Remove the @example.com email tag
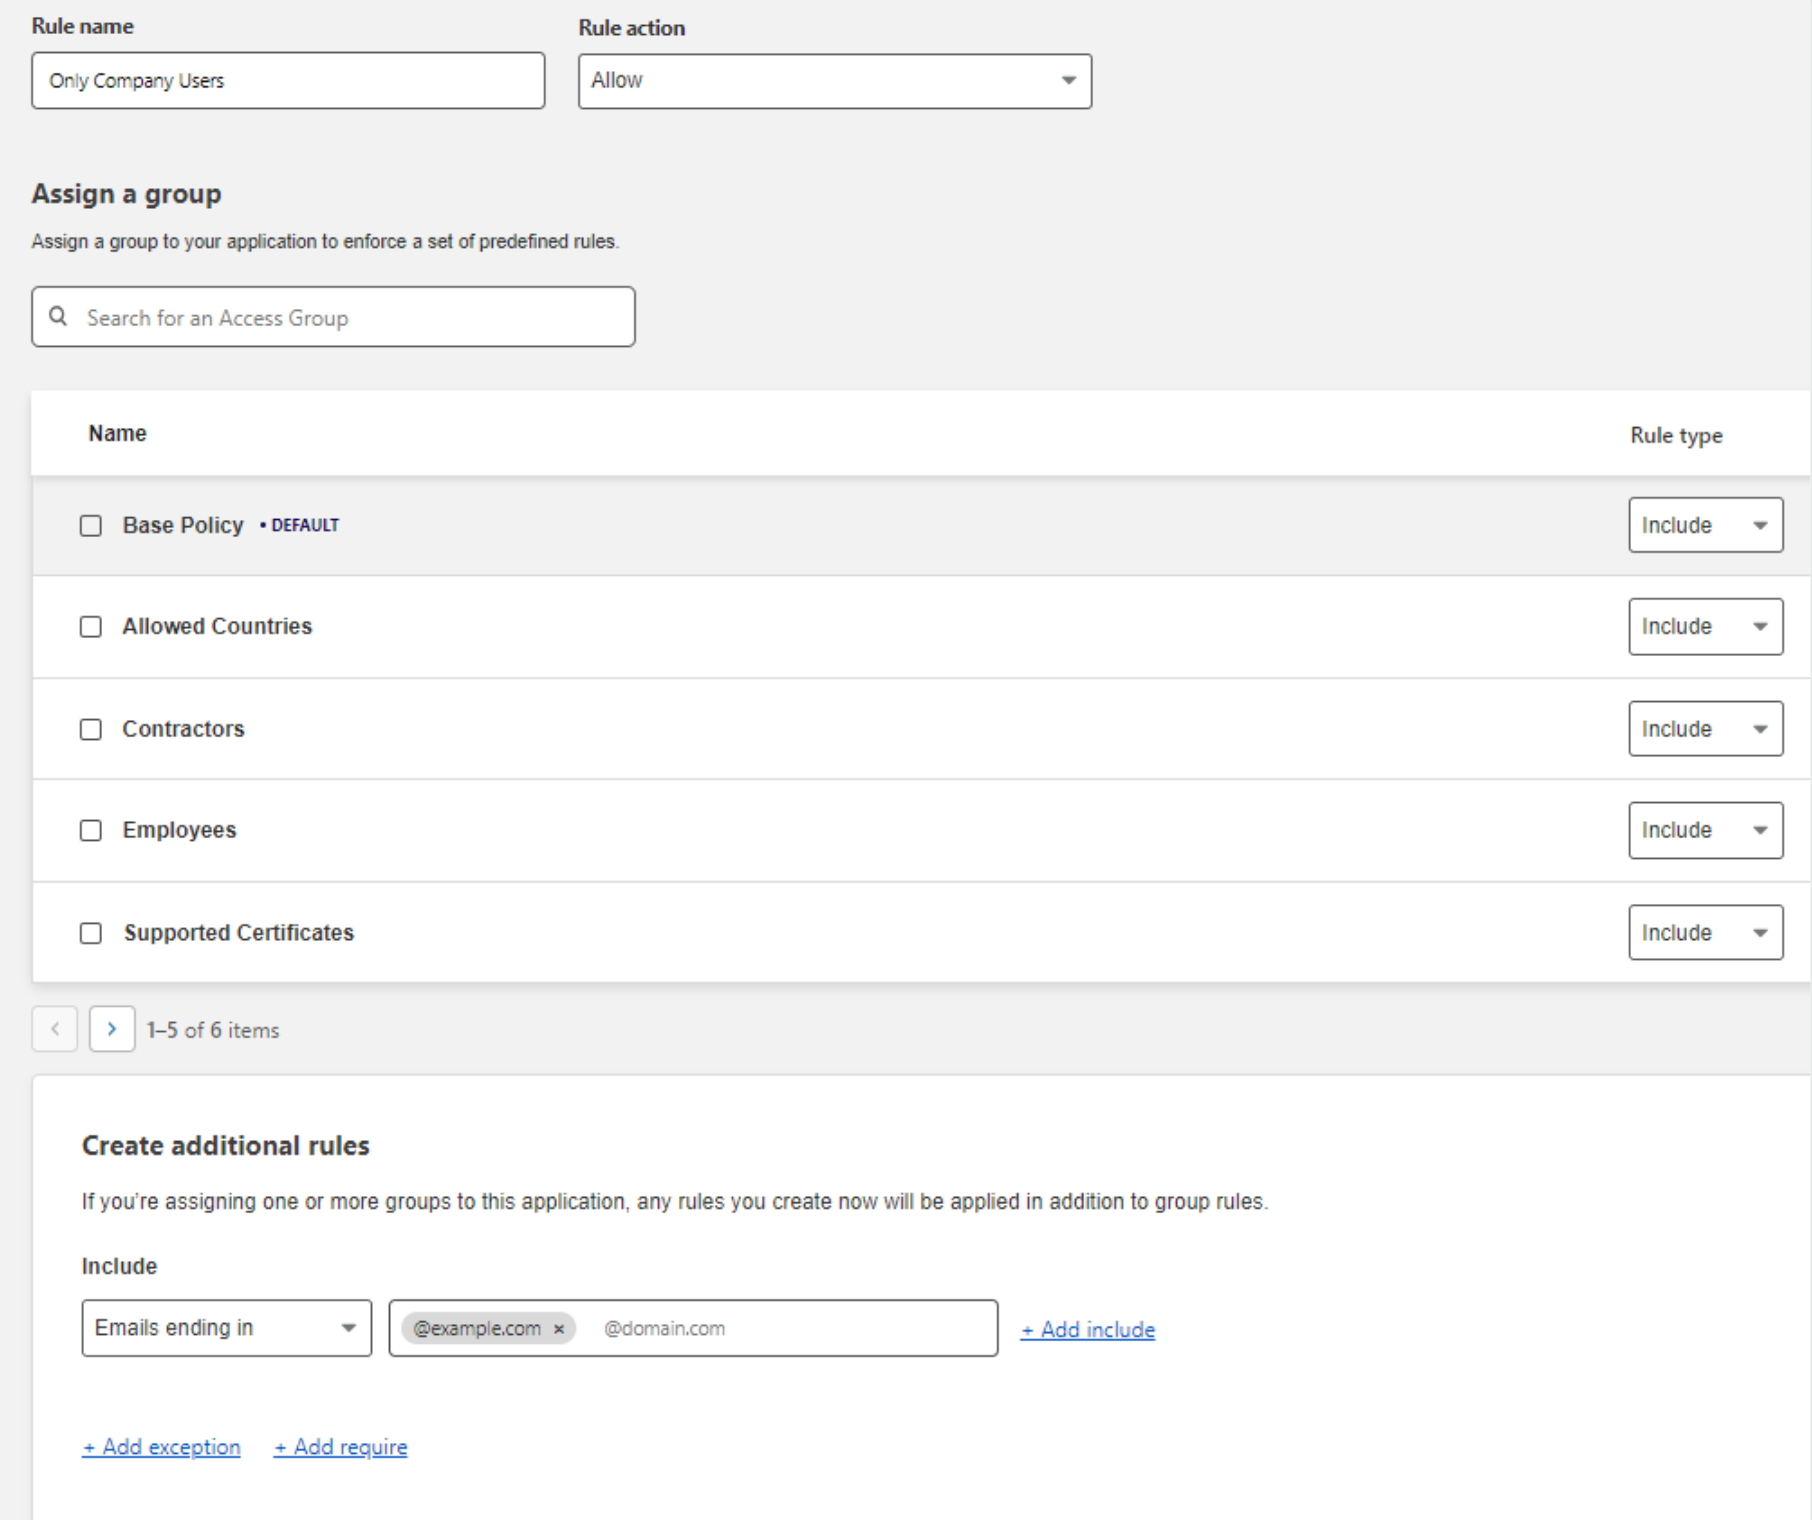 tap(559, 1329)
